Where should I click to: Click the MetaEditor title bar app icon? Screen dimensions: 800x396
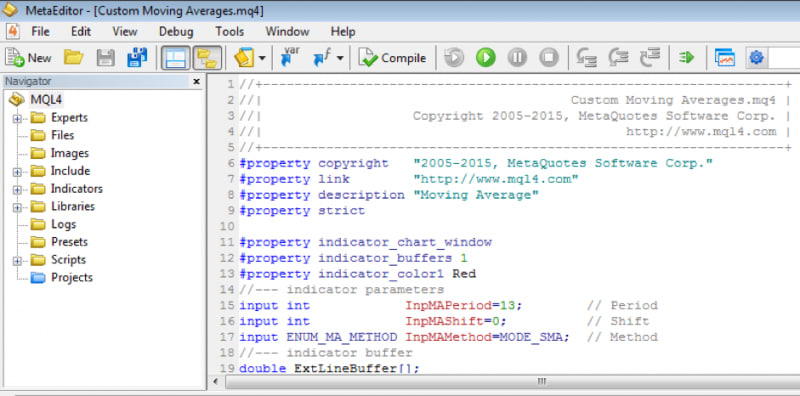pos(9,9)
